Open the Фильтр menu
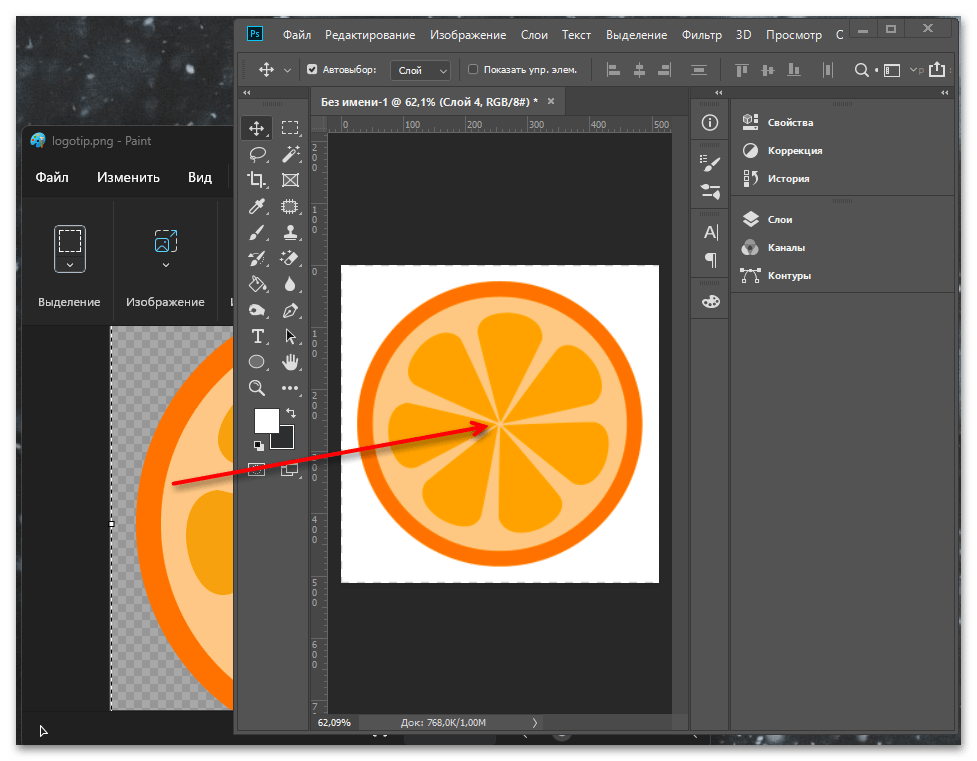This screenshot has height=761, width=977. tap(701, 35)
